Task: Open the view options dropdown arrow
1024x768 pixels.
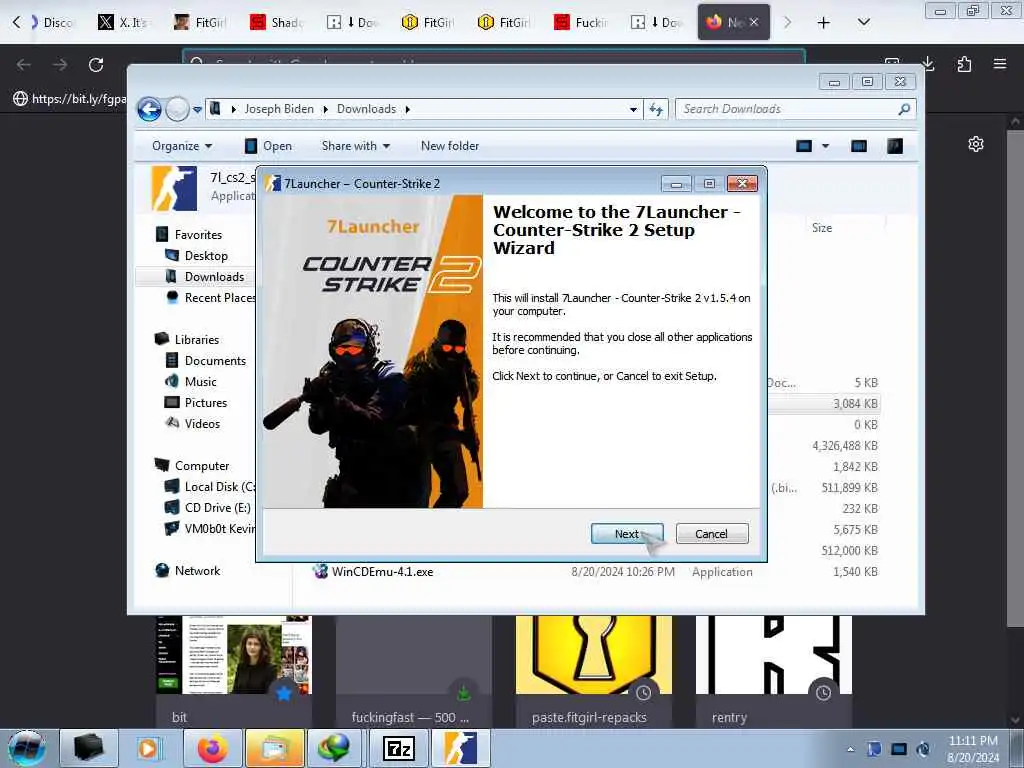Action: pos(825,146)
